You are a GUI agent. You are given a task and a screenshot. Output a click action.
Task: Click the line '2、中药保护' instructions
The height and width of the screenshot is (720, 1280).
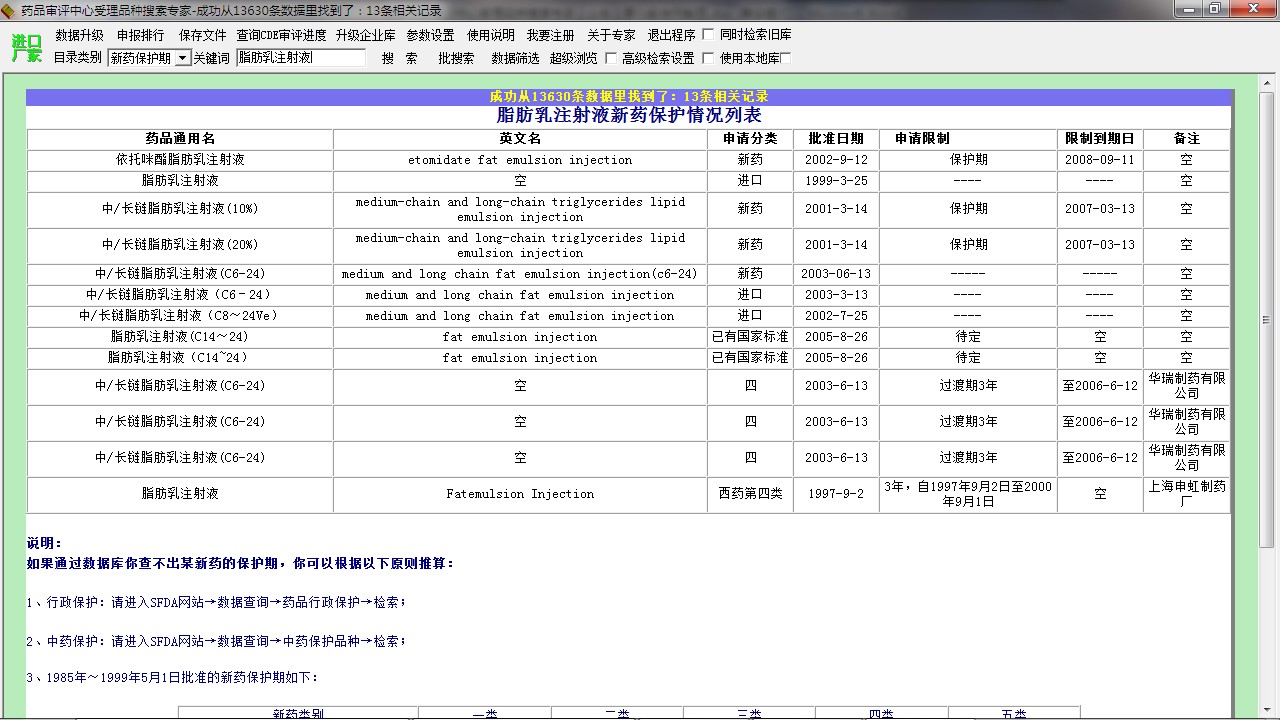(216, 641)
